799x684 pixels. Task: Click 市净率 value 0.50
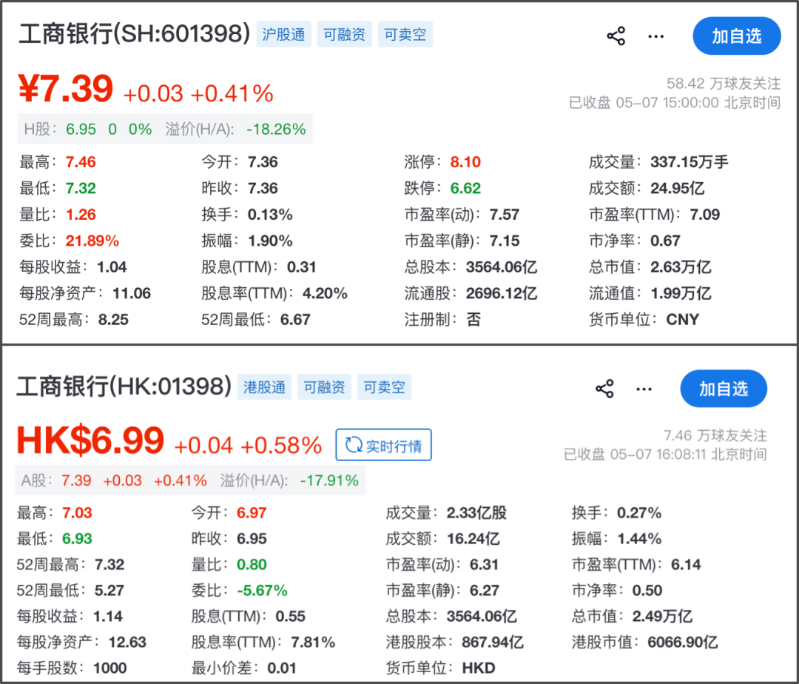647,591
